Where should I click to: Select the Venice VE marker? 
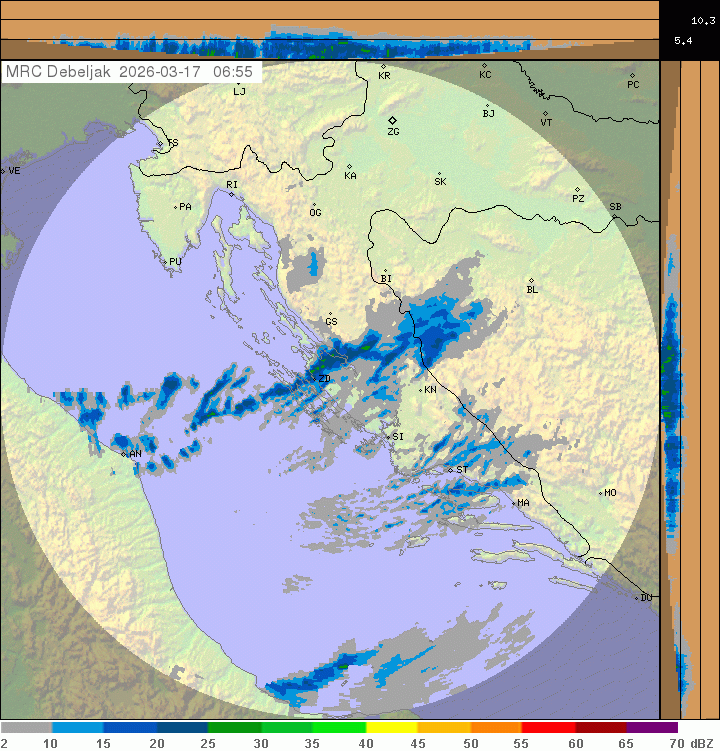[3, 171]
